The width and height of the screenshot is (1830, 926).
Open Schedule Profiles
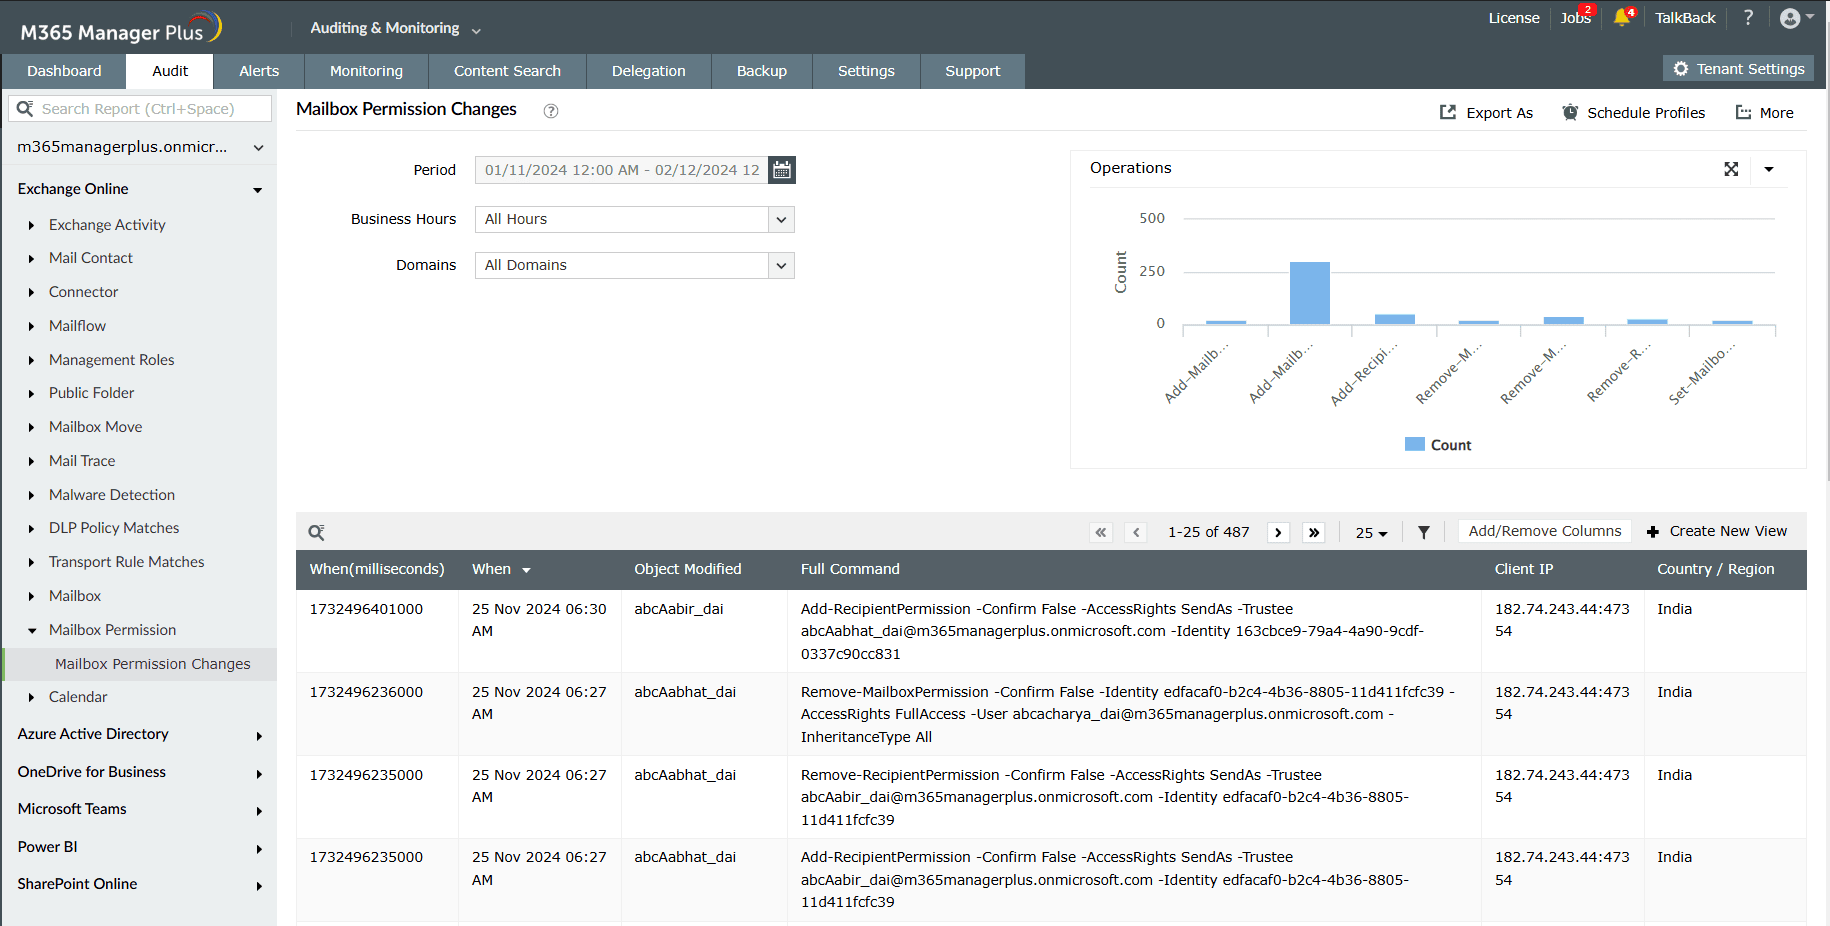[x=1634, y=112]
